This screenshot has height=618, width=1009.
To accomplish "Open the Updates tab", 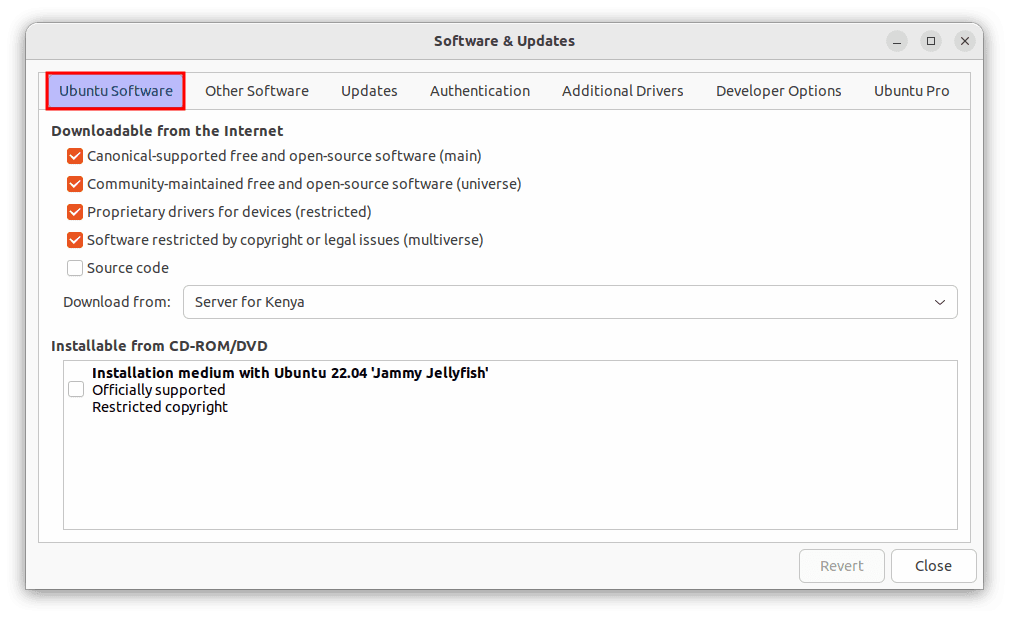I will tap(369, 90).
